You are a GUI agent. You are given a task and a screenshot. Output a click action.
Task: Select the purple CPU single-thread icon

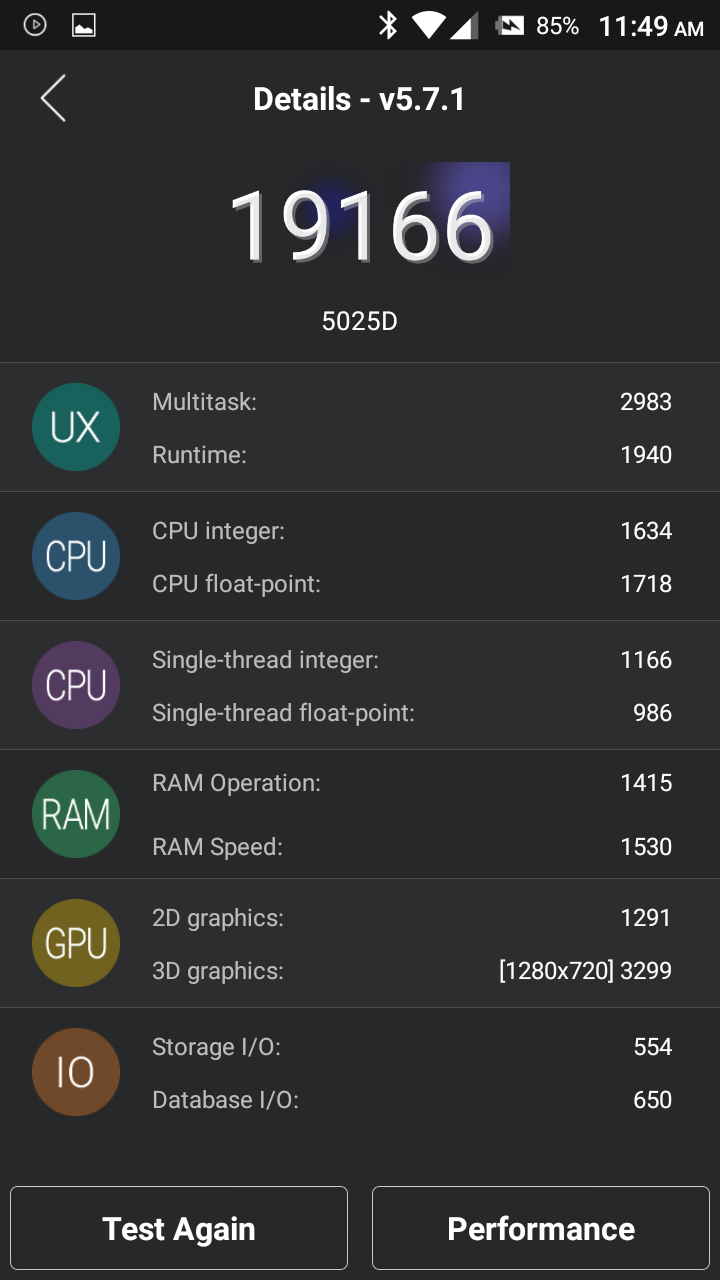tap(76, 685)
